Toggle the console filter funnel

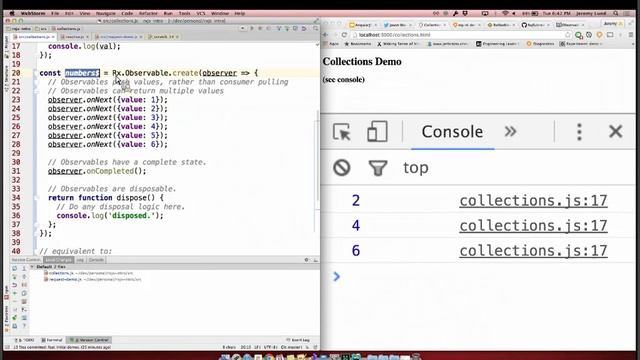click(378, 168)
